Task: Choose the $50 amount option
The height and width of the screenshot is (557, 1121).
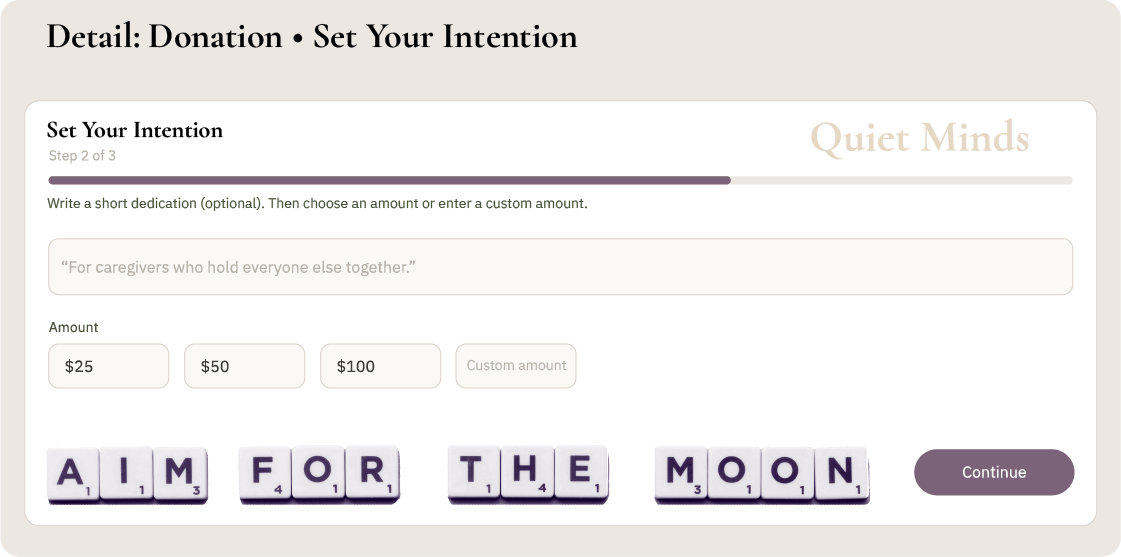Action: point(244,366)
